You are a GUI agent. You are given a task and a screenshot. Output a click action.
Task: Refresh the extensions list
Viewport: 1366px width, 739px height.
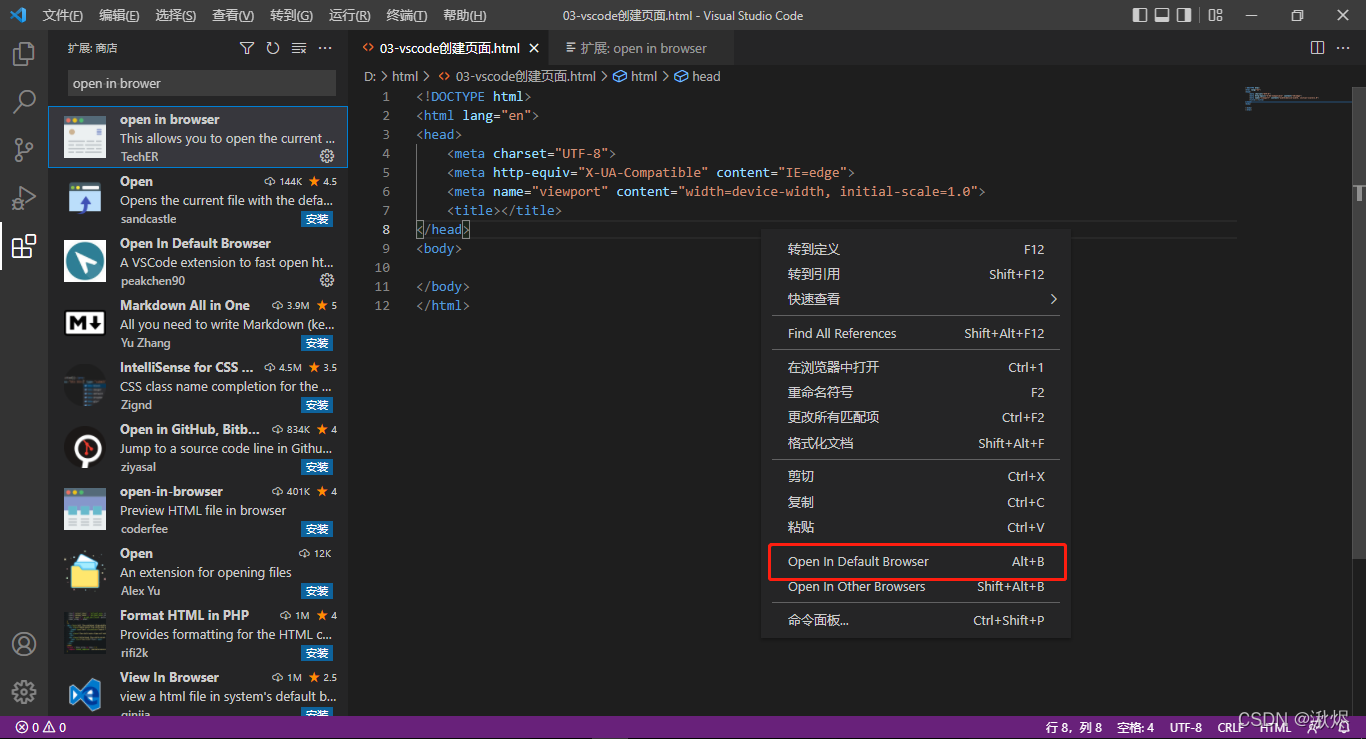pyautogui.click(x=272, y=47)
